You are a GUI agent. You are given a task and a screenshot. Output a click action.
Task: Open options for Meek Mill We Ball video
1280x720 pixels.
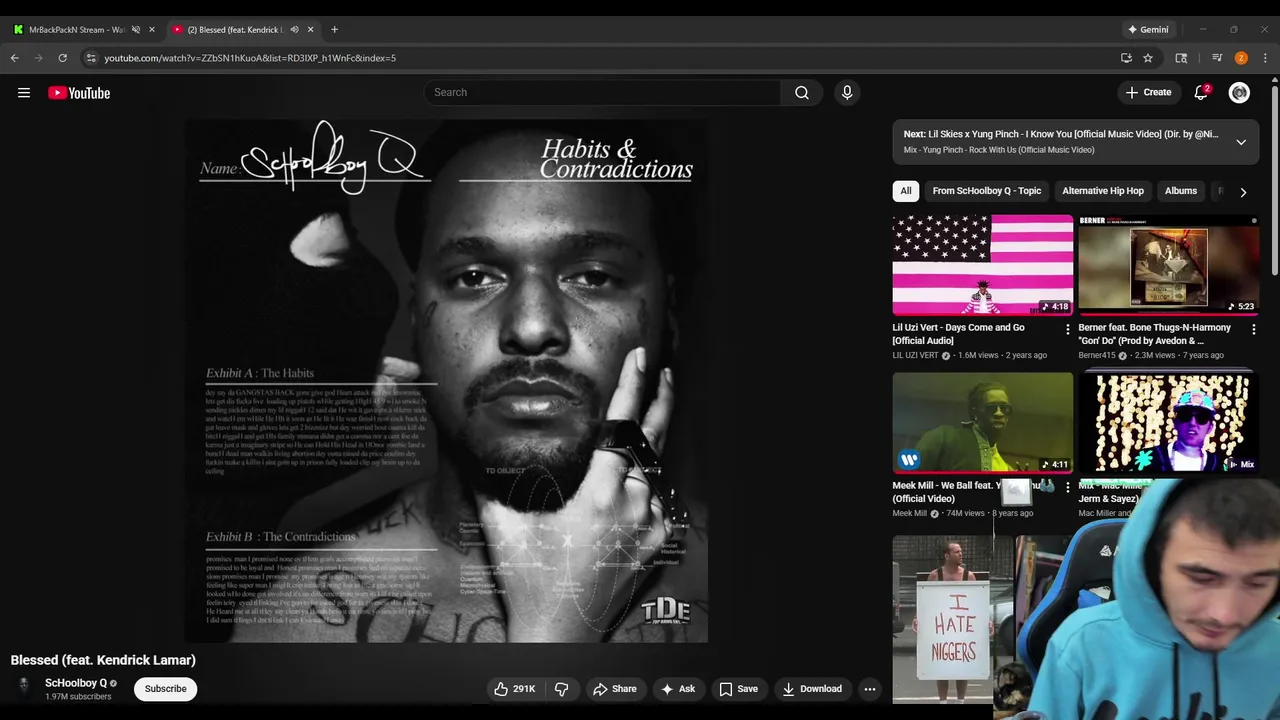1067,487
